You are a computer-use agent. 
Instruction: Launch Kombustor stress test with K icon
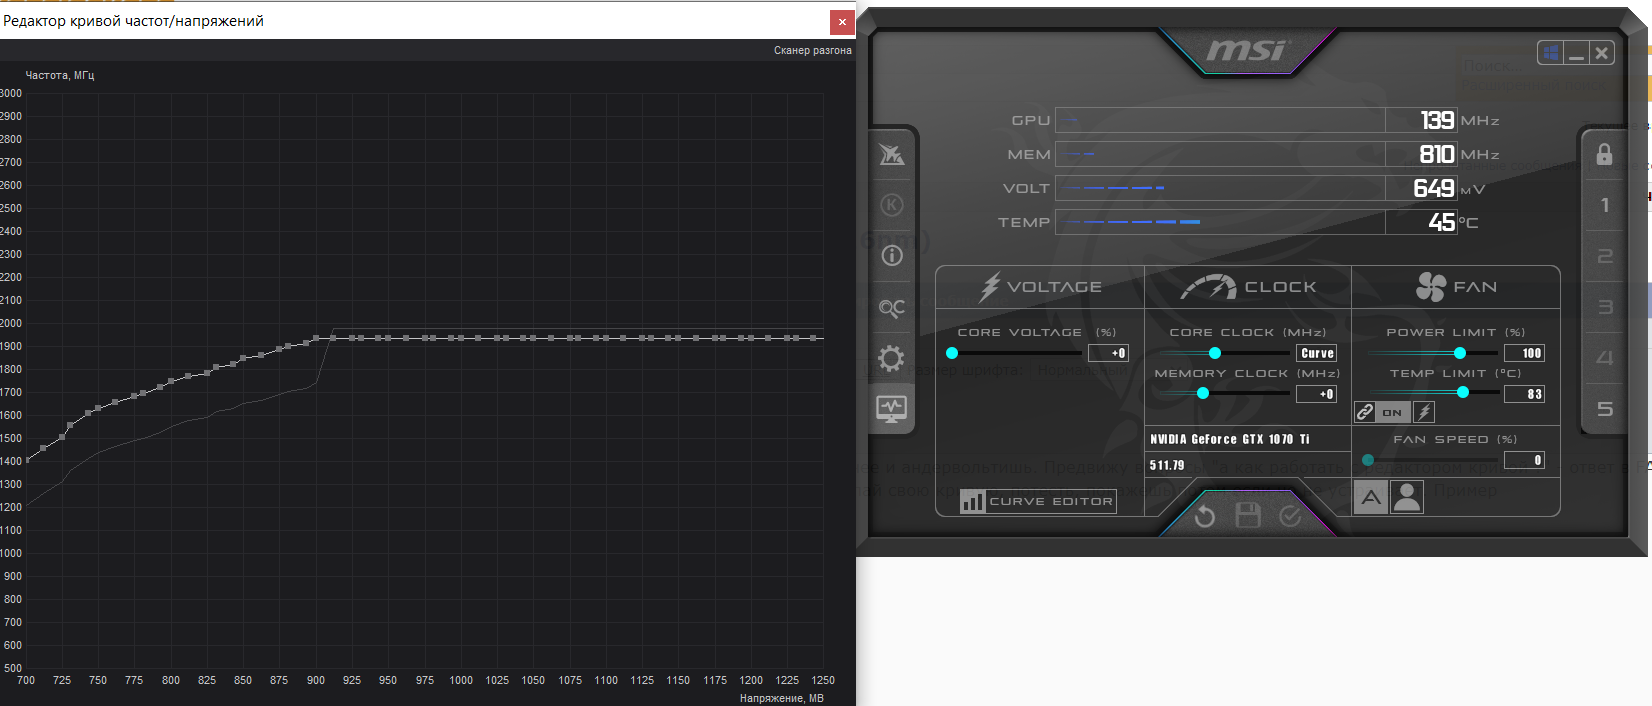click(891, 205)
